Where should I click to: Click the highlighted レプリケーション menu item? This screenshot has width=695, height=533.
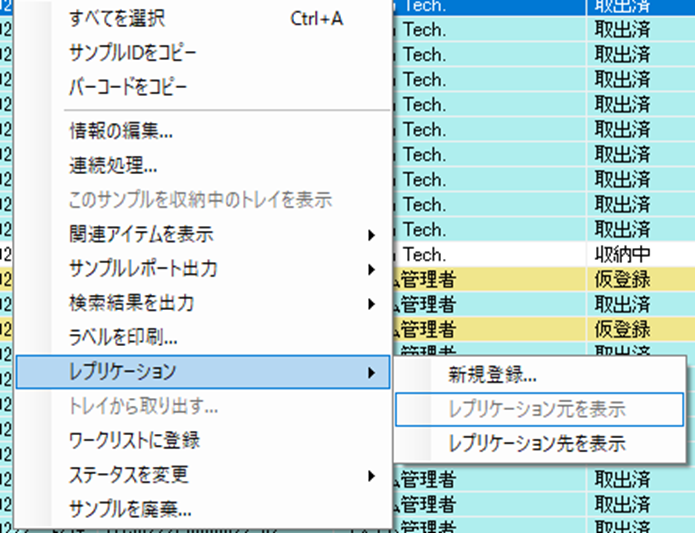coord(122,372)
